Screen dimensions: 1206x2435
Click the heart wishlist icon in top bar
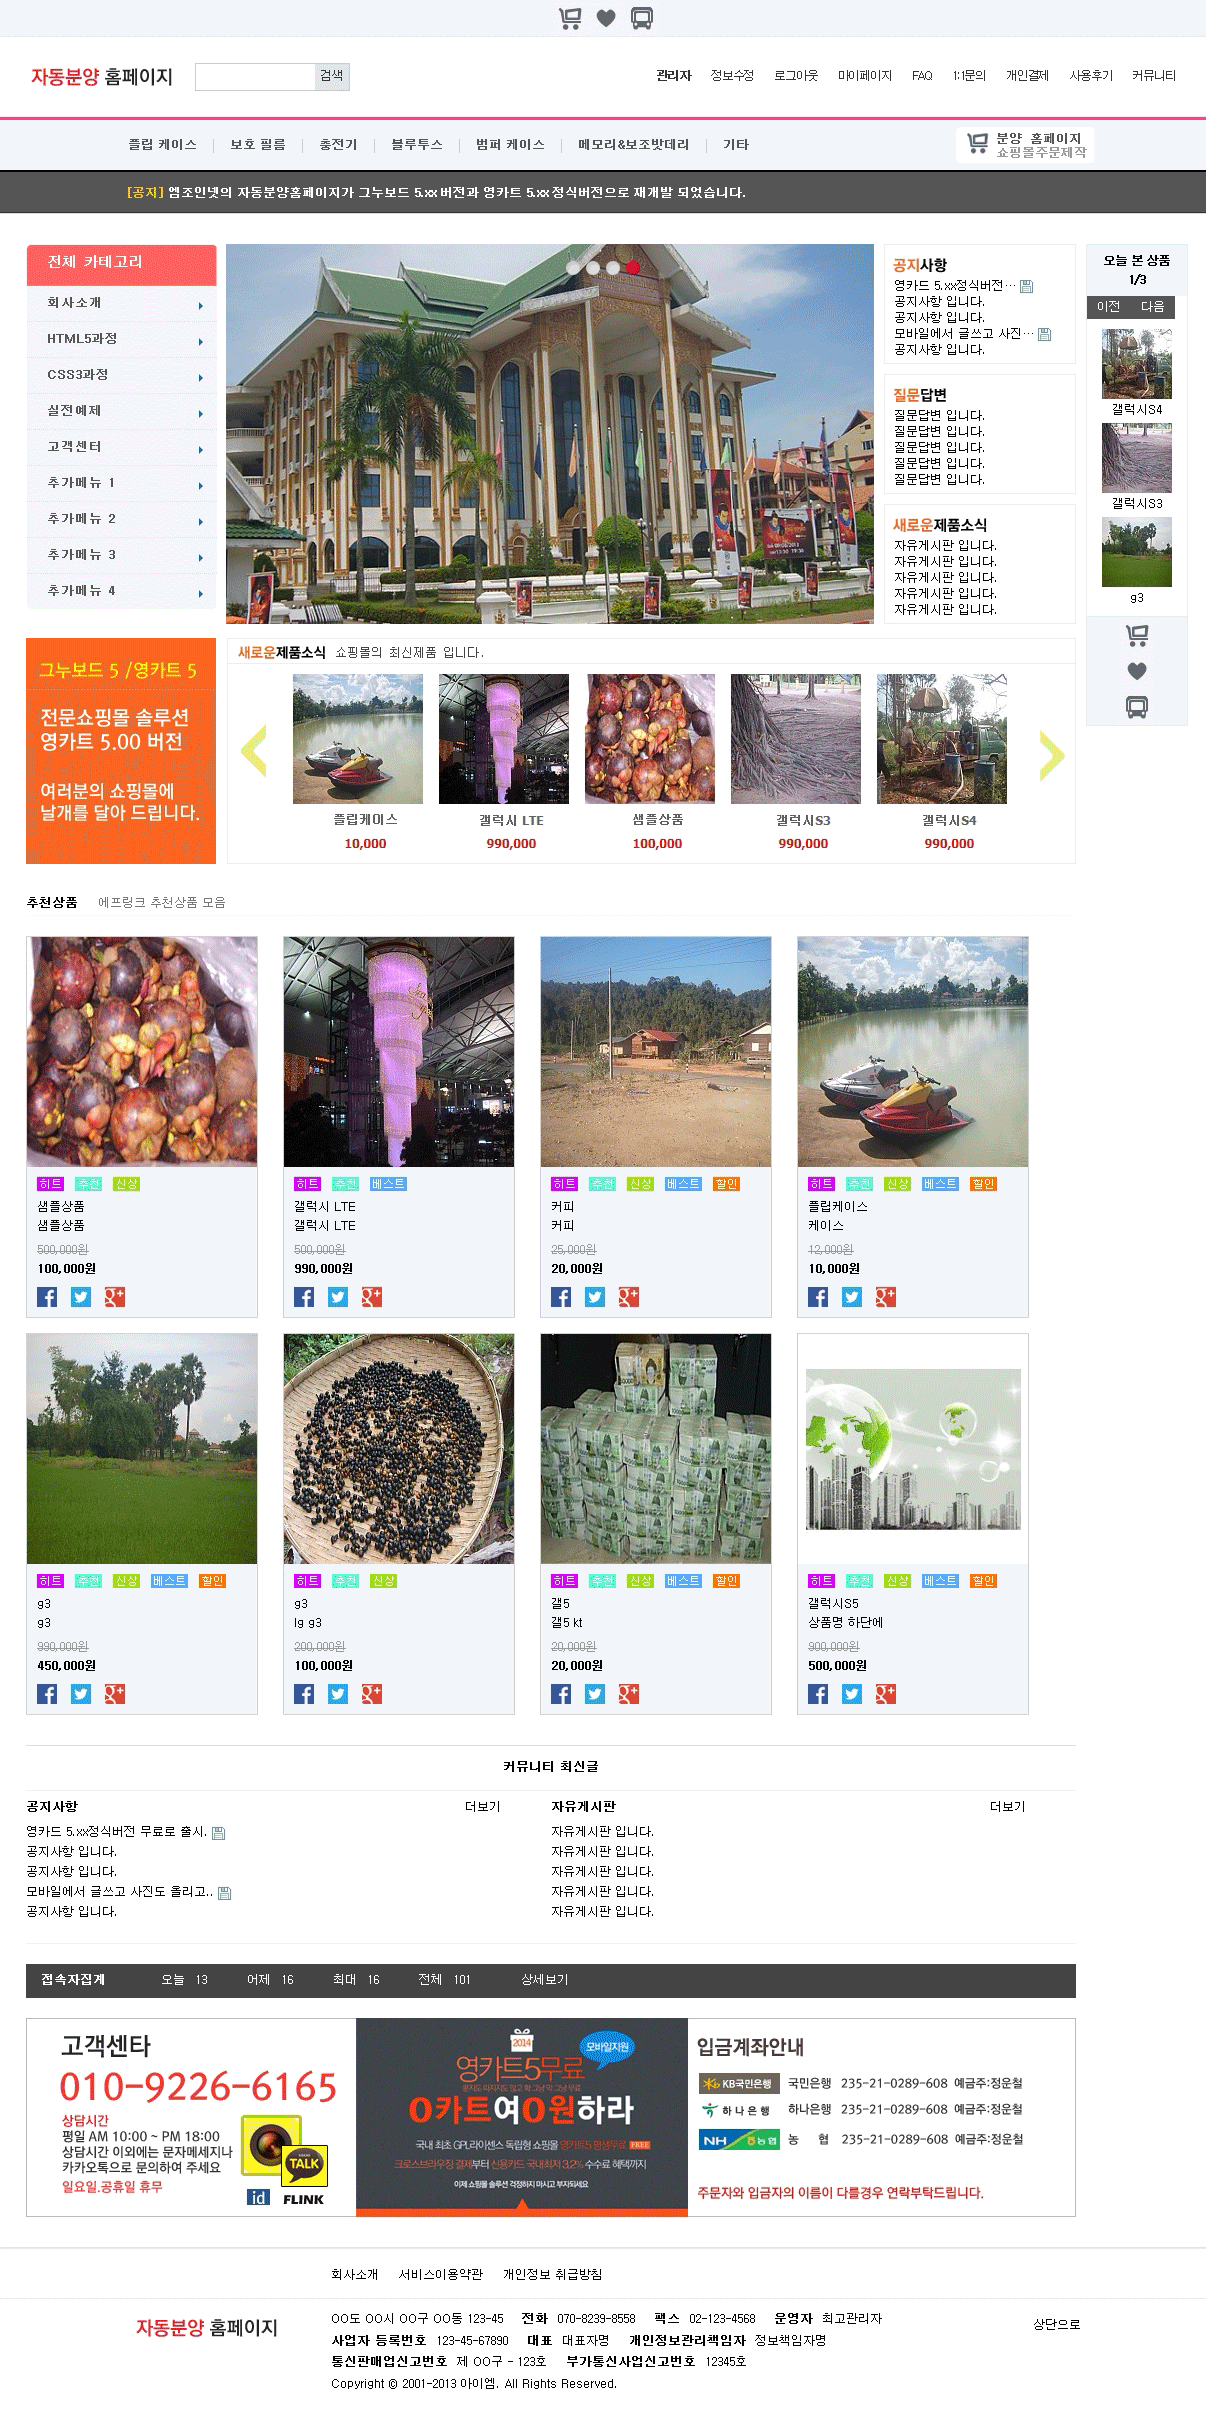pos(606,18)
